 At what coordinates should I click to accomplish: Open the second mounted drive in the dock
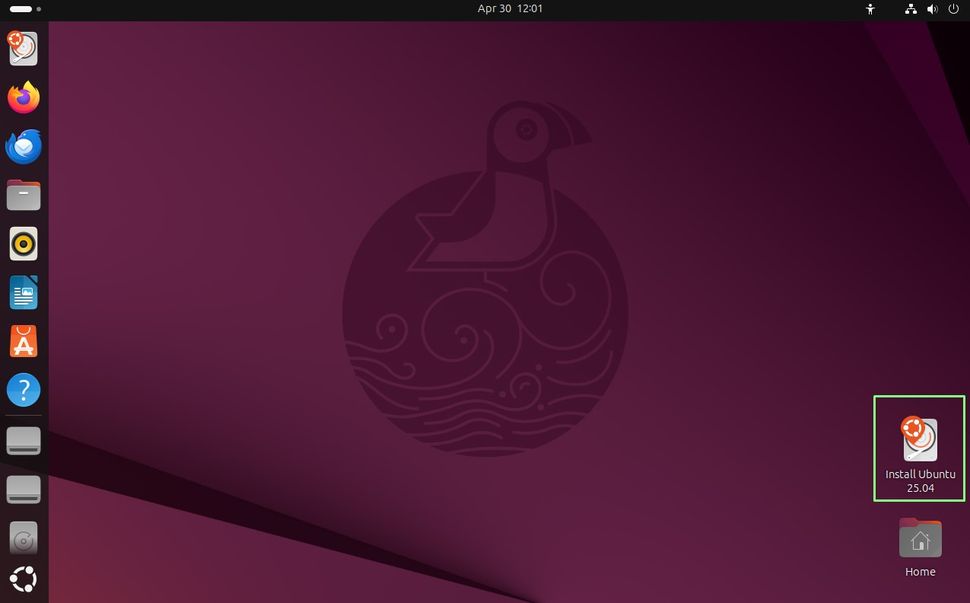(23, 489)
